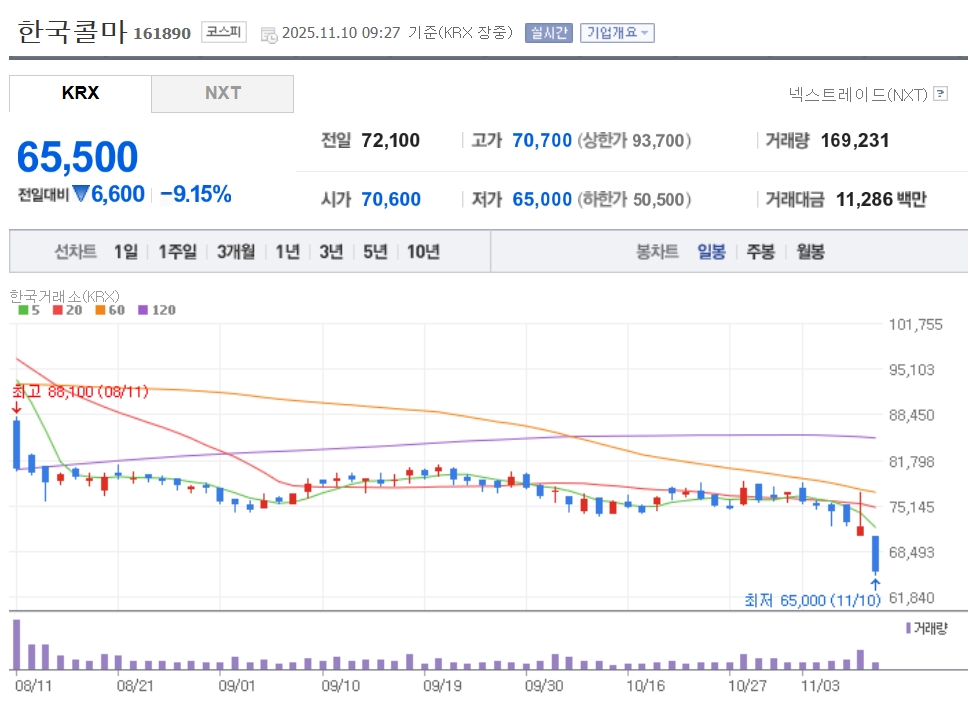Viewport: 968px width, 703px height.
Task: Click the blue down-triangle price change icon
Action: click(81, 194)
